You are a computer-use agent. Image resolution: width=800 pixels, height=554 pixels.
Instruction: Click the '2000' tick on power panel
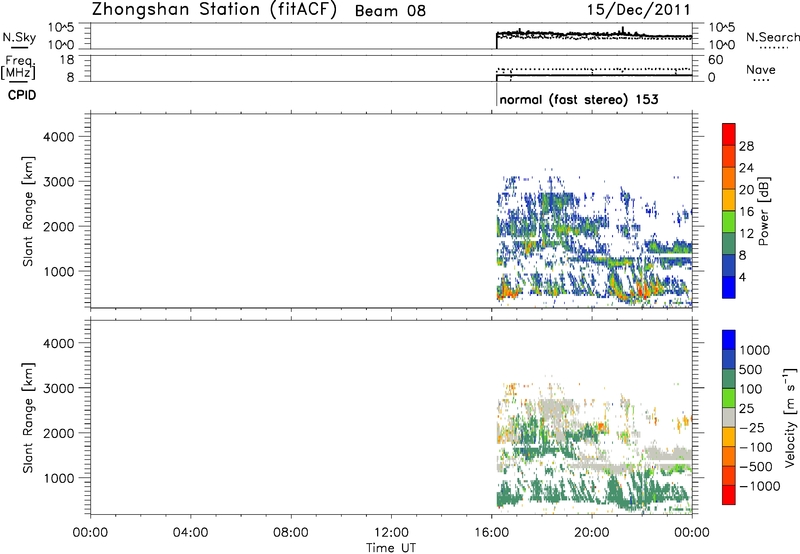tap(58, 226)
